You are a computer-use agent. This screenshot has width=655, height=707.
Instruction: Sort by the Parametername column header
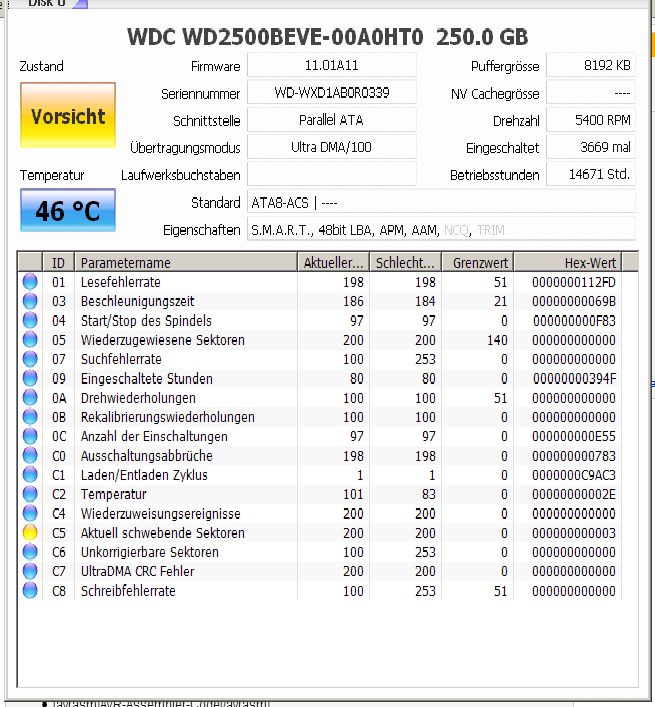click(x=186, y=262)
